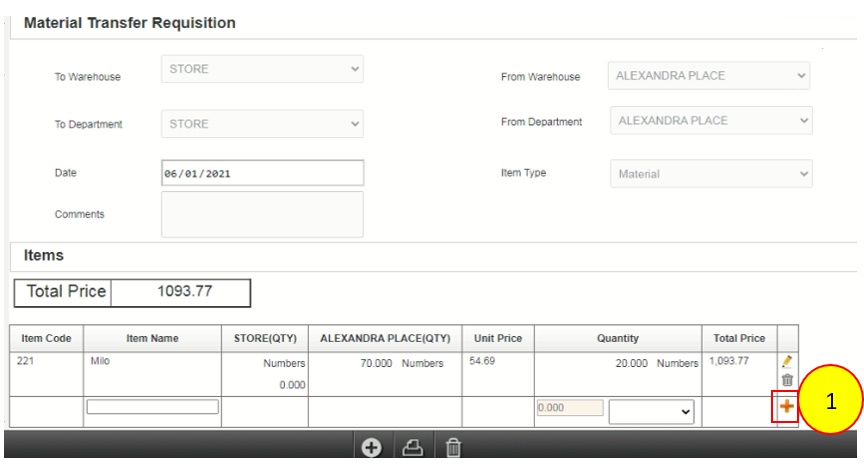Image resolution: width=864 pixels, height=467 pixels.
Task: Open the To Warehouse dropdown
Action: [x=262, y=69]
